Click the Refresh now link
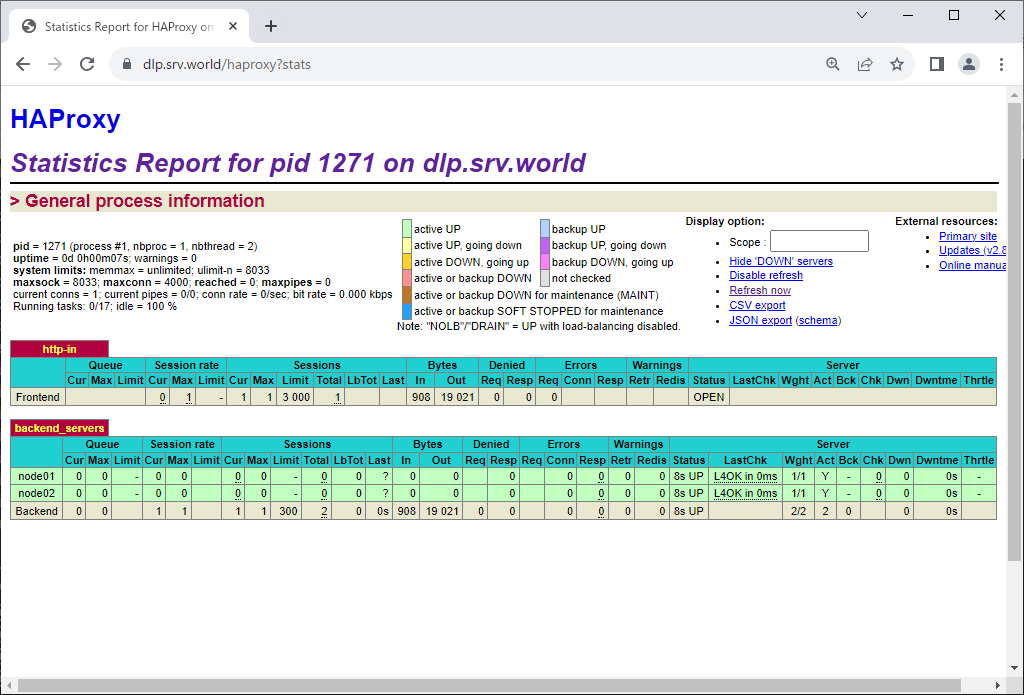 tap(759, 291)
